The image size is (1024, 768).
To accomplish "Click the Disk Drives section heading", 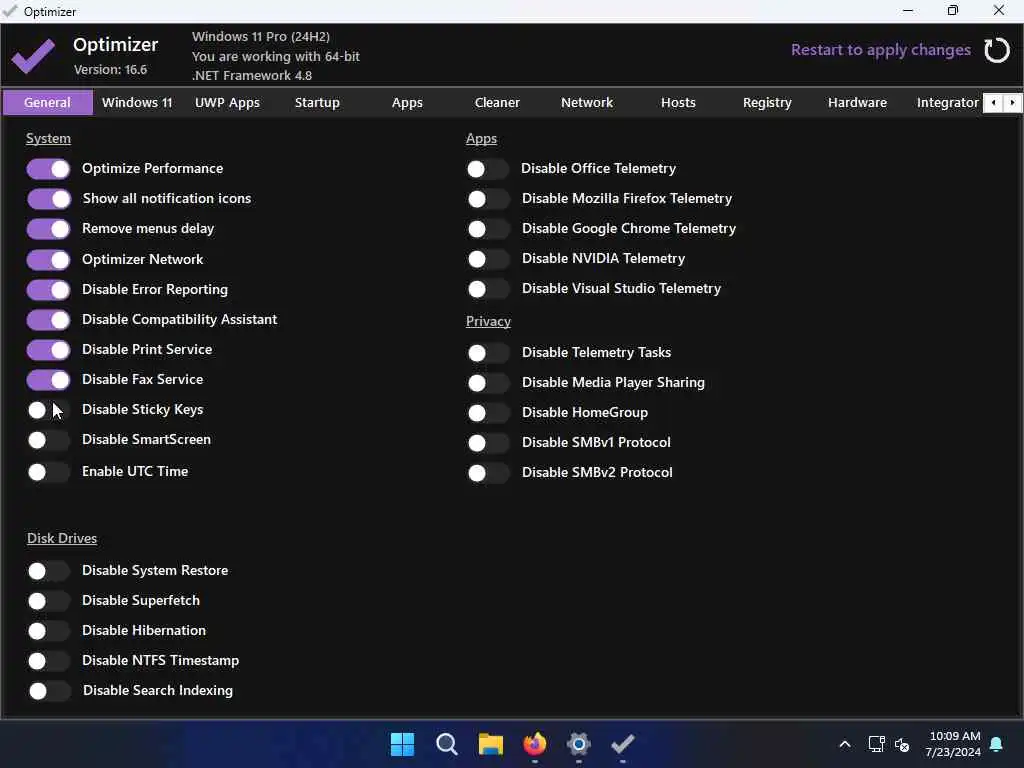I will 62,538.
